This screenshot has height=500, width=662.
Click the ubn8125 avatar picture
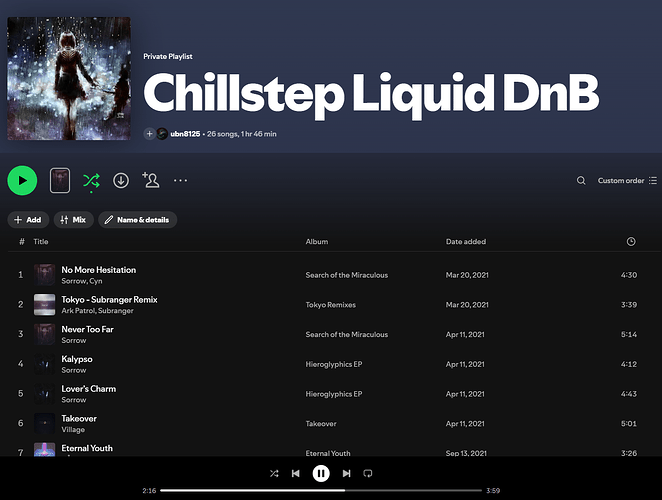click(162, 134)
